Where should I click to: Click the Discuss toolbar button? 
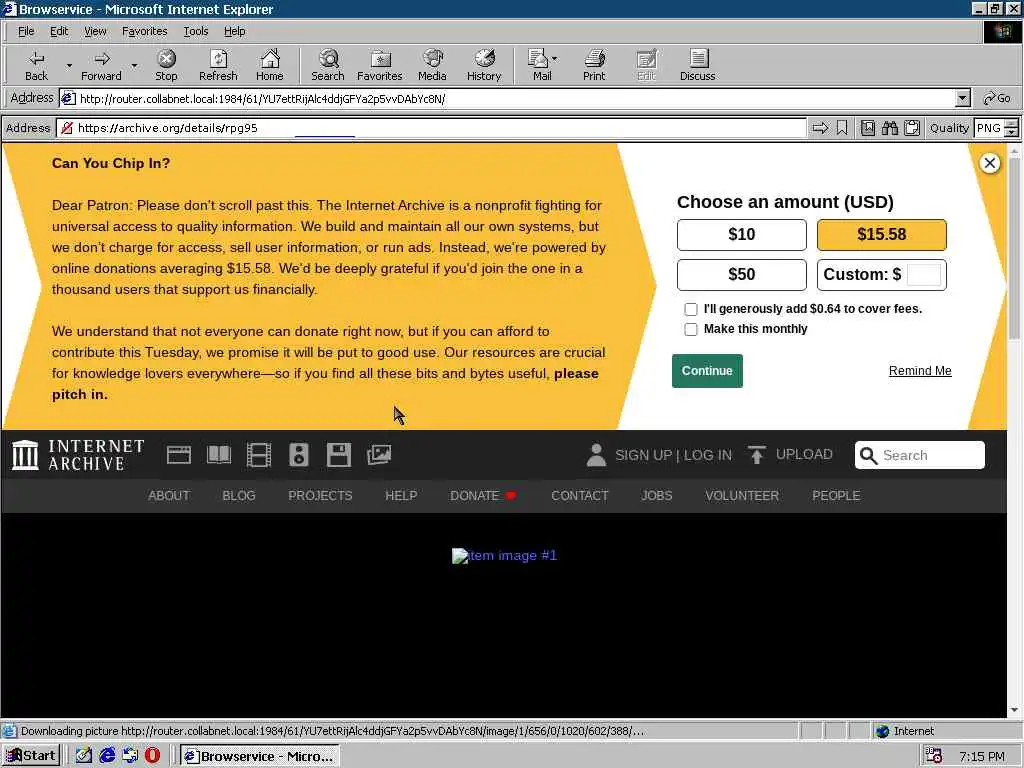[x=697, y=65]
